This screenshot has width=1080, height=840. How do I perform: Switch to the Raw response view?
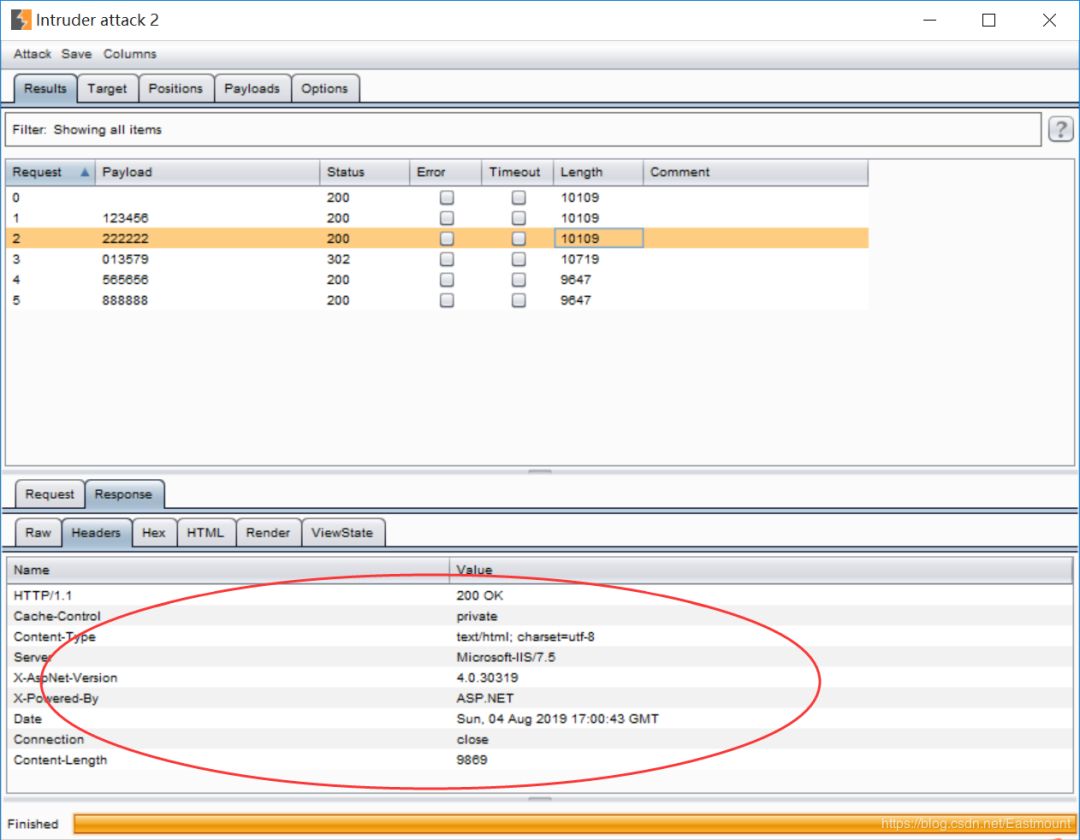[x=38, y=533]
